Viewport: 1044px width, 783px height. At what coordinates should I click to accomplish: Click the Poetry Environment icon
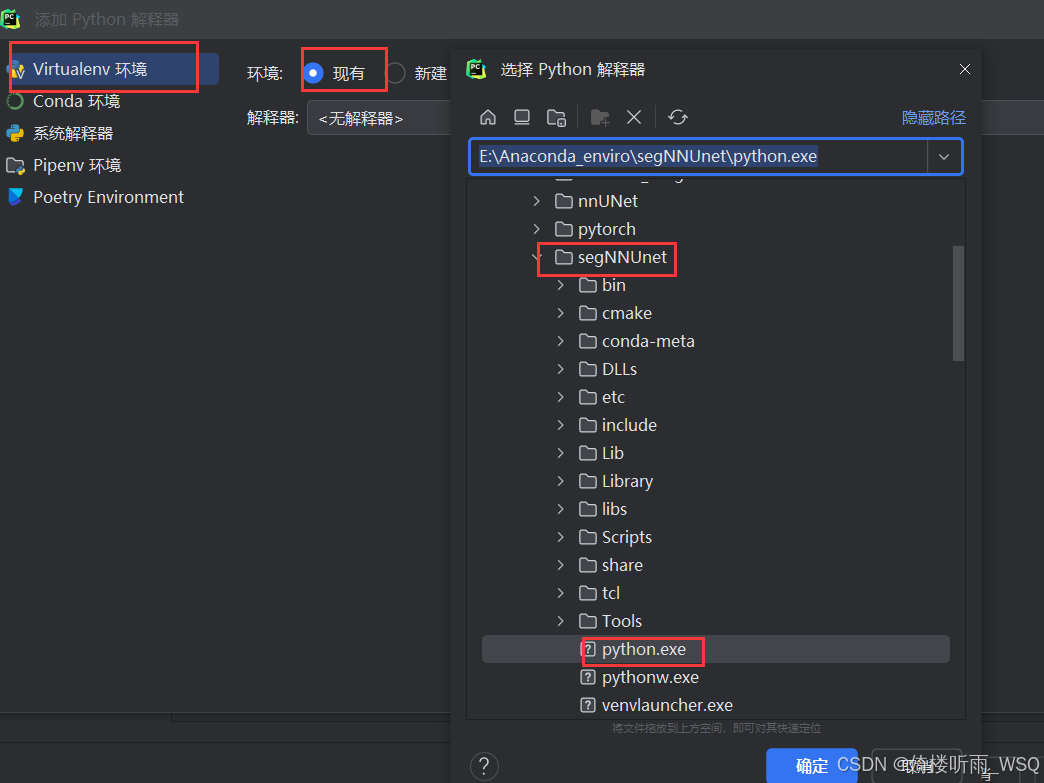pyautogui.click(x=15, y=197)
